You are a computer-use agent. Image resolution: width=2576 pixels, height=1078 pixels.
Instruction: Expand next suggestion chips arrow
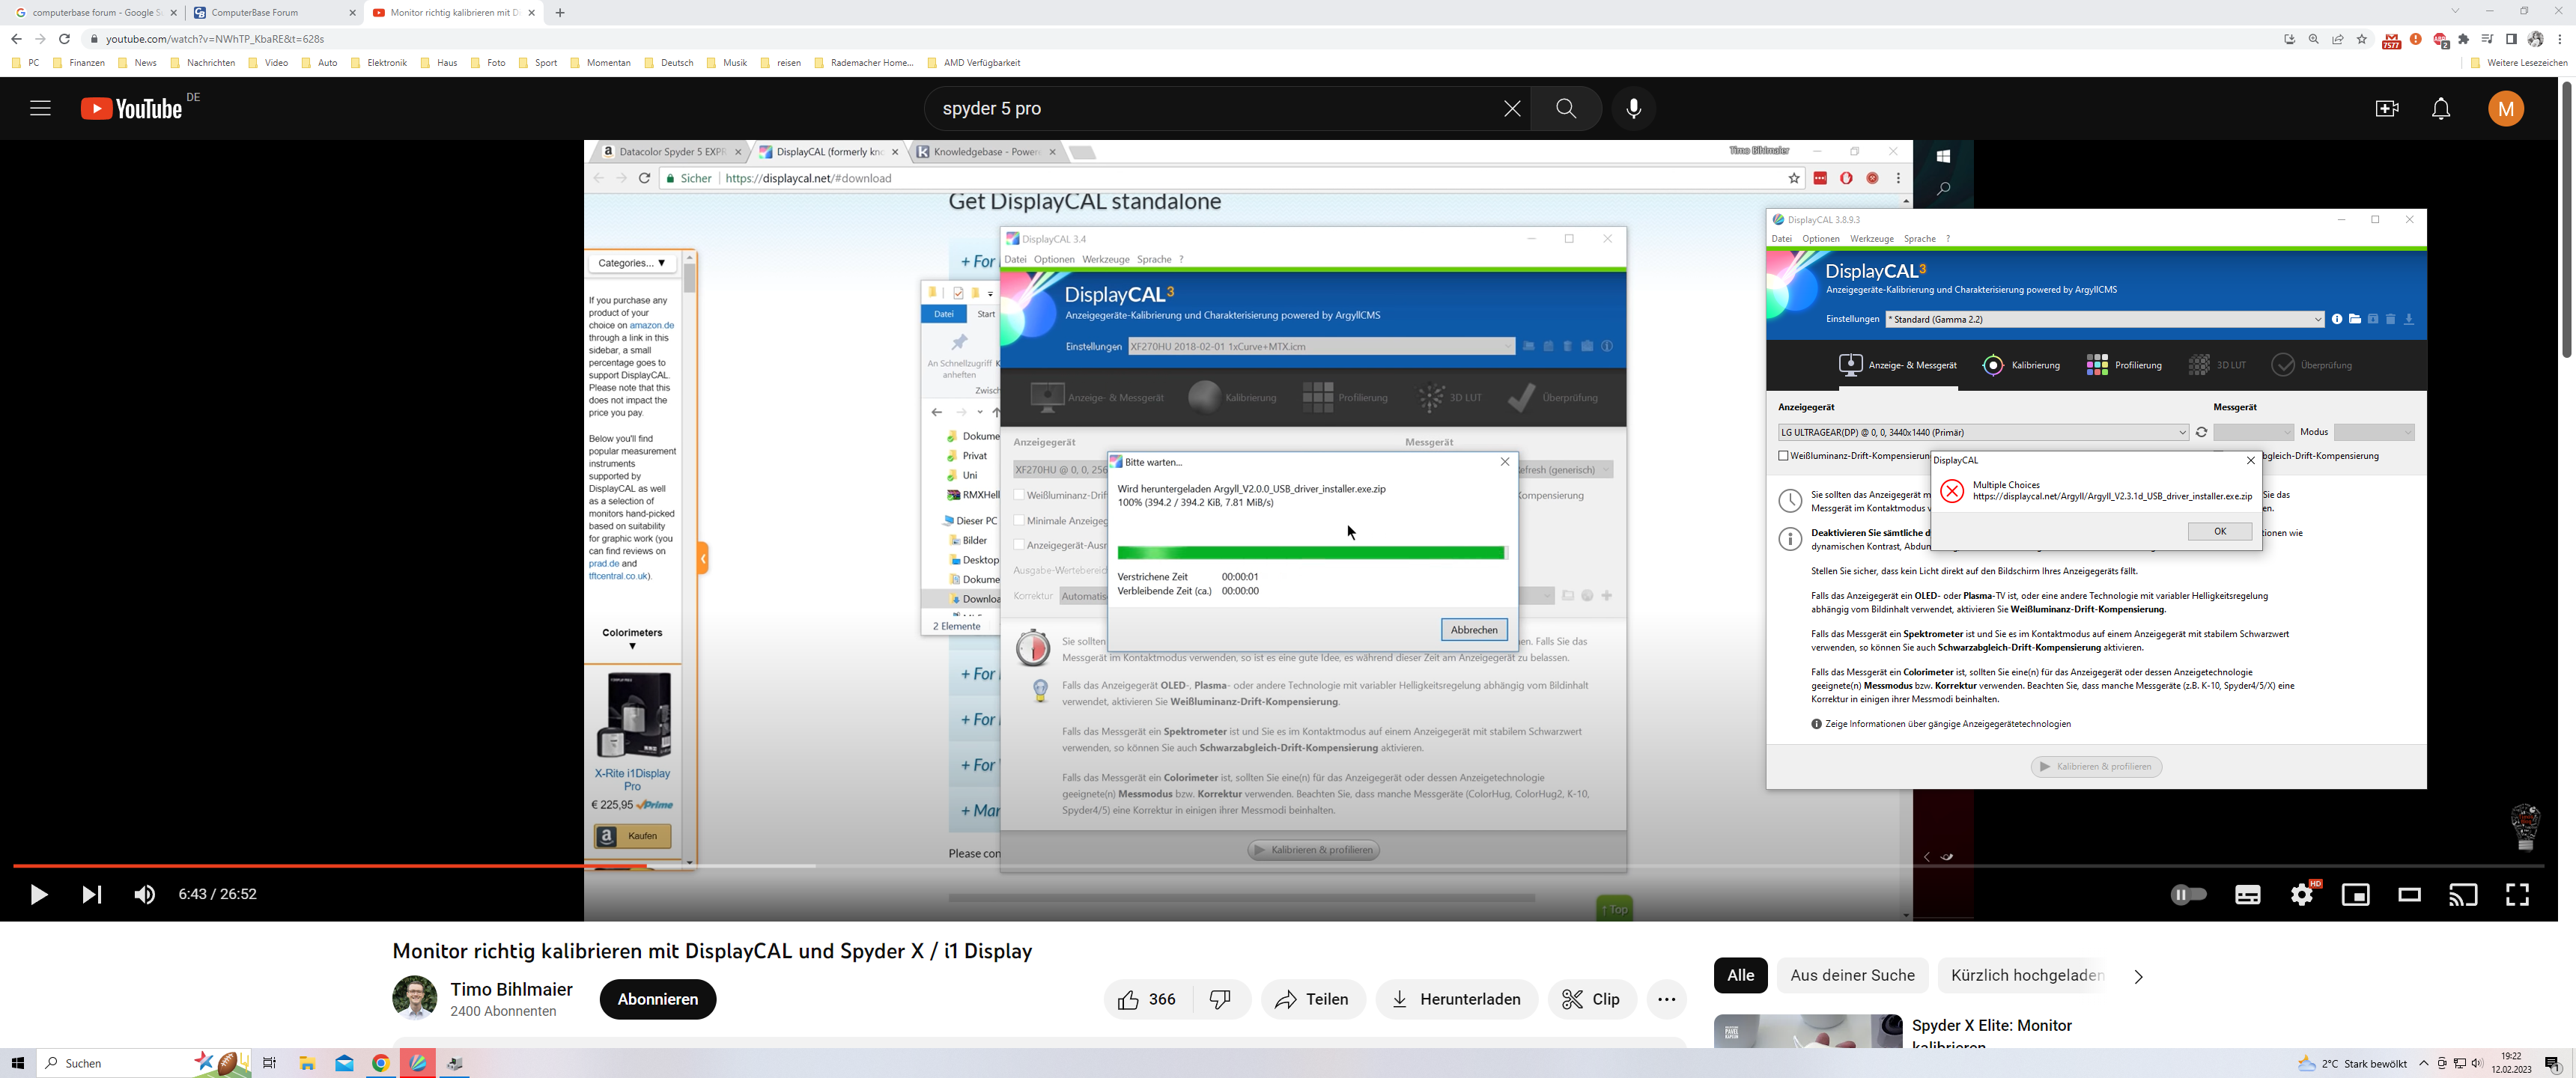click(2138, 977)
